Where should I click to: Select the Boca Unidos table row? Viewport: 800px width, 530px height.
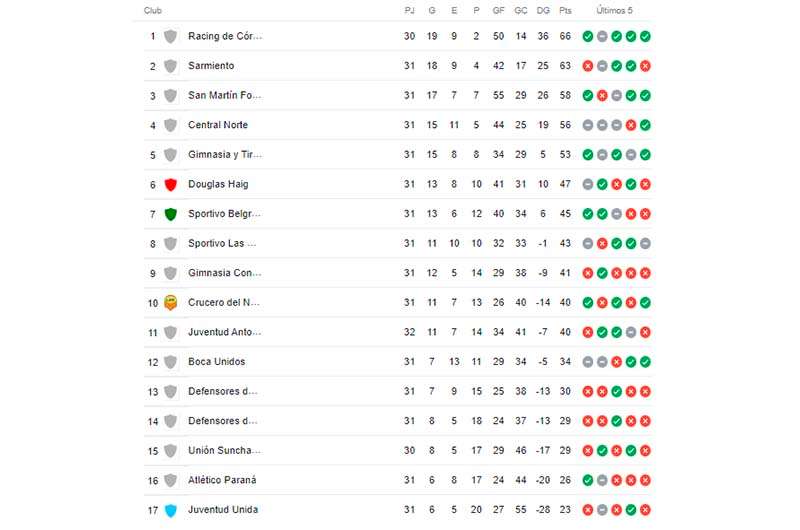tap(398, 362)
